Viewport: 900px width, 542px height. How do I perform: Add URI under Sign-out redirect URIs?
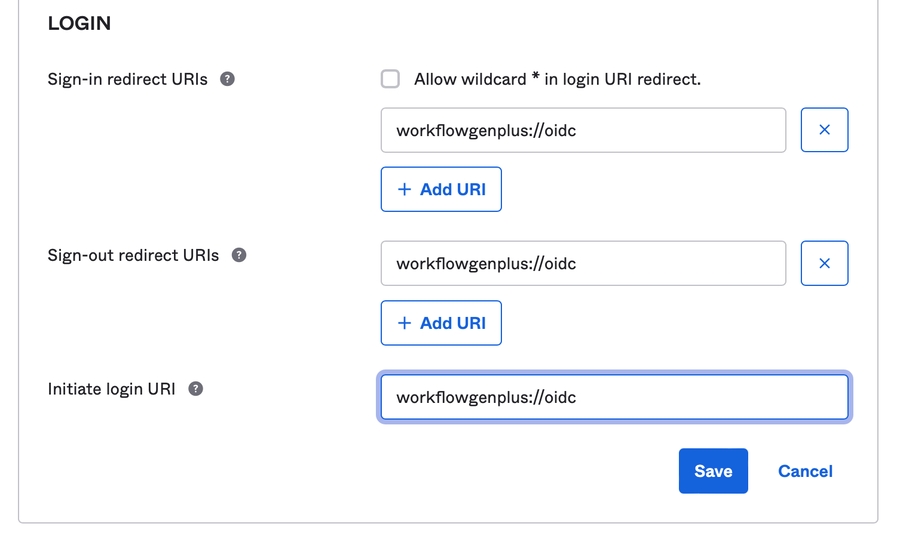coord(441,323)
